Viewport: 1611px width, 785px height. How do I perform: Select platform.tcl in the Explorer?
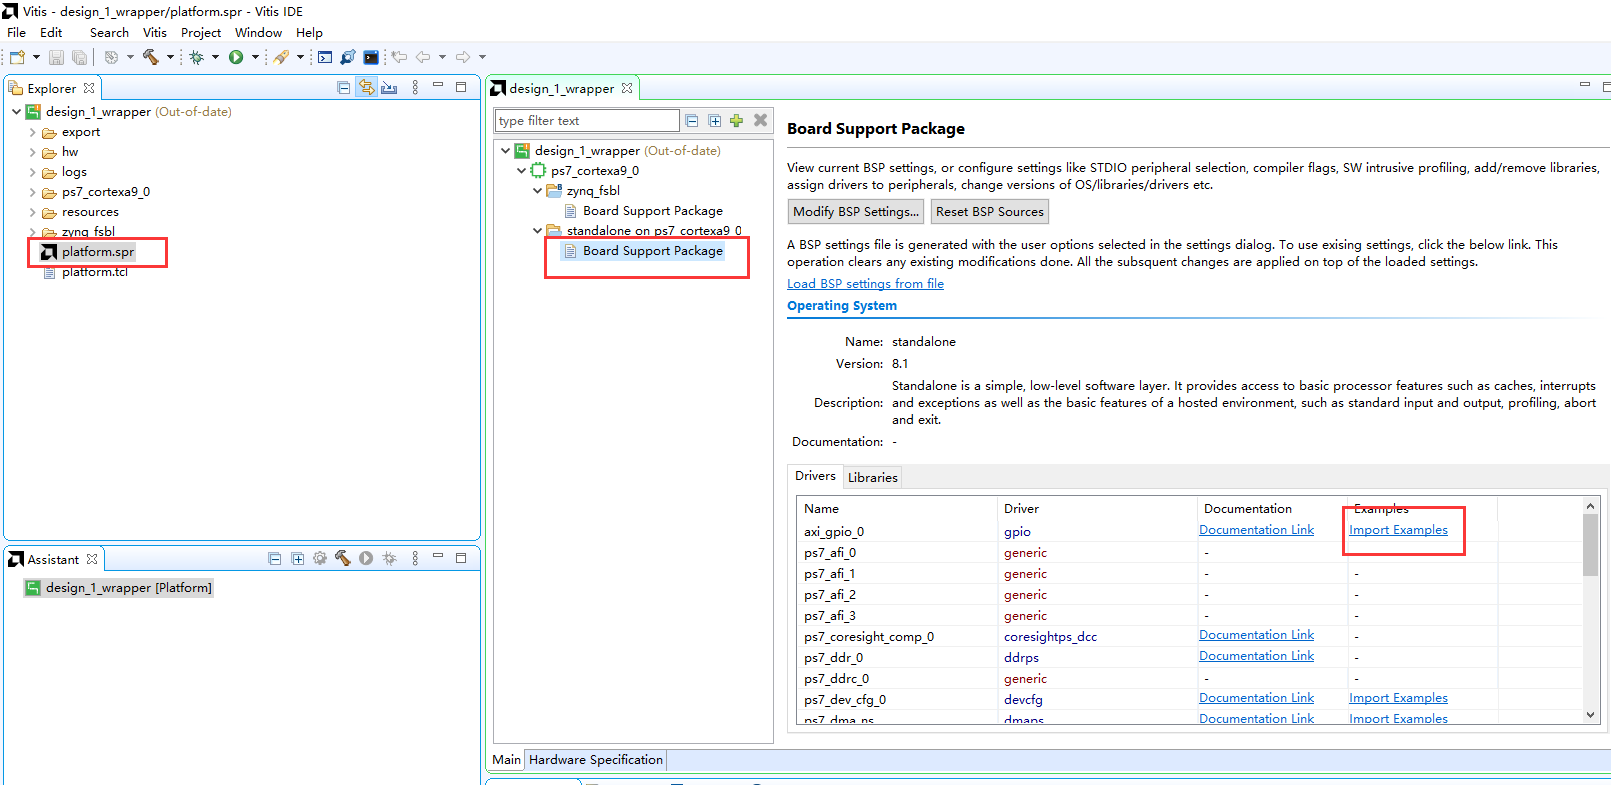click(x=94, y=272)
